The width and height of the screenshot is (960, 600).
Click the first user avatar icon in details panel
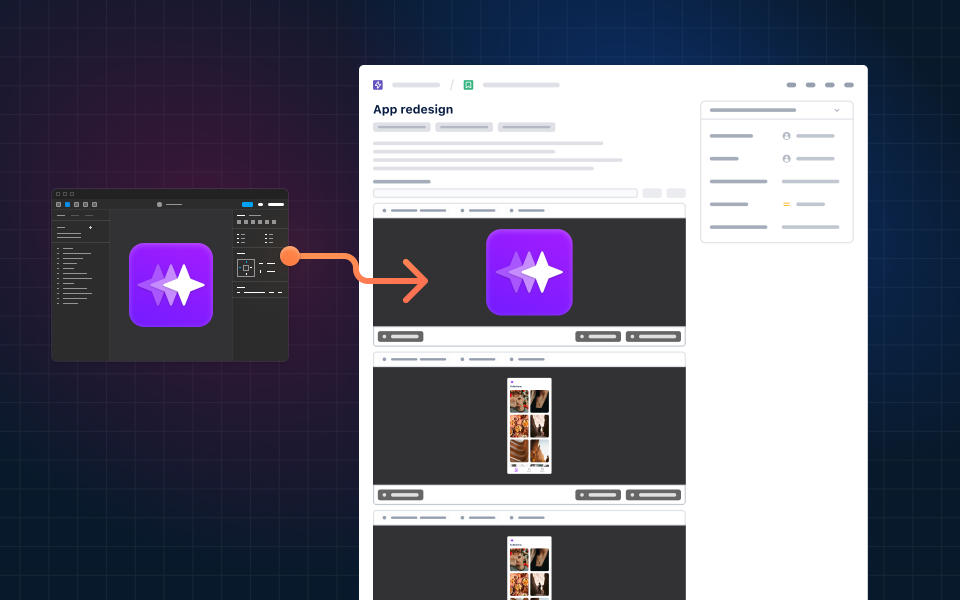coord(786,136)
